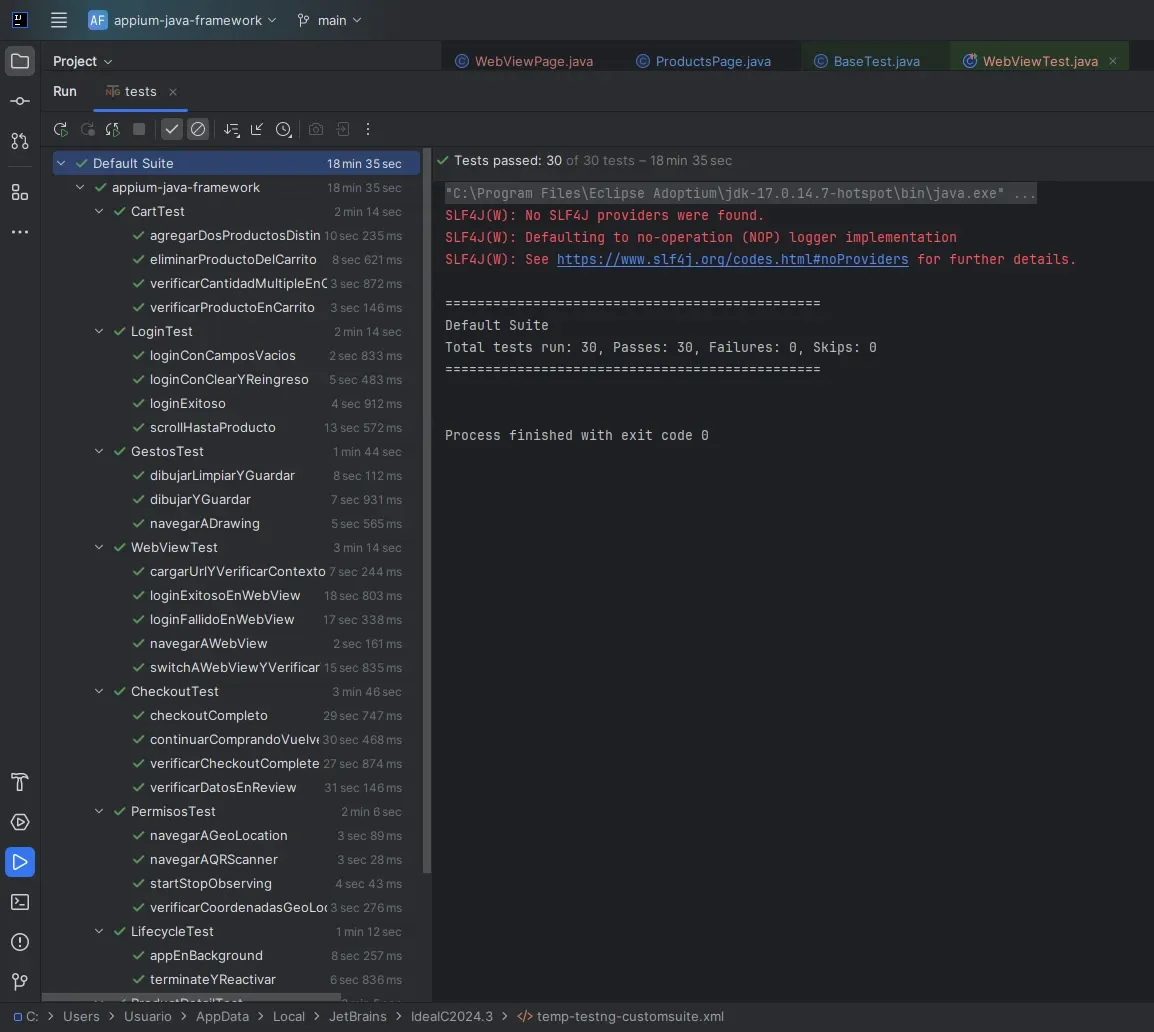Open the Build hammer tool window
The height and width of the screenshot is (1032, 1154).
(x=20, y=782)
